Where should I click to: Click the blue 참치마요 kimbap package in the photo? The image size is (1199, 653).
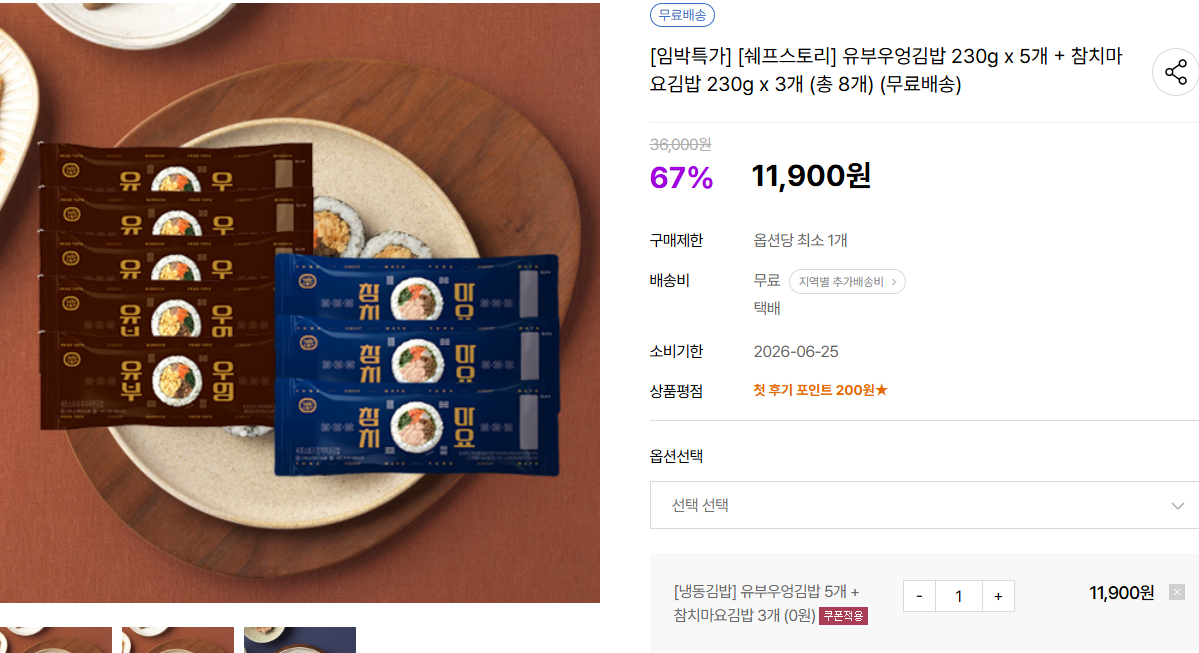click(x=415, y=360)
